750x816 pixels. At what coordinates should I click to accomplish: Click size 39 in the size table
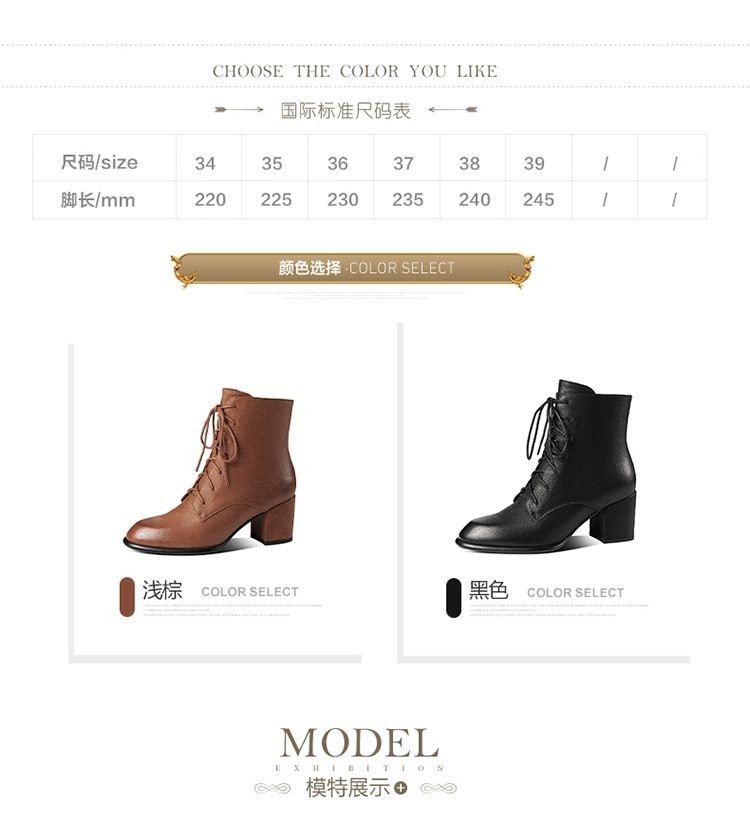(534, 163)
